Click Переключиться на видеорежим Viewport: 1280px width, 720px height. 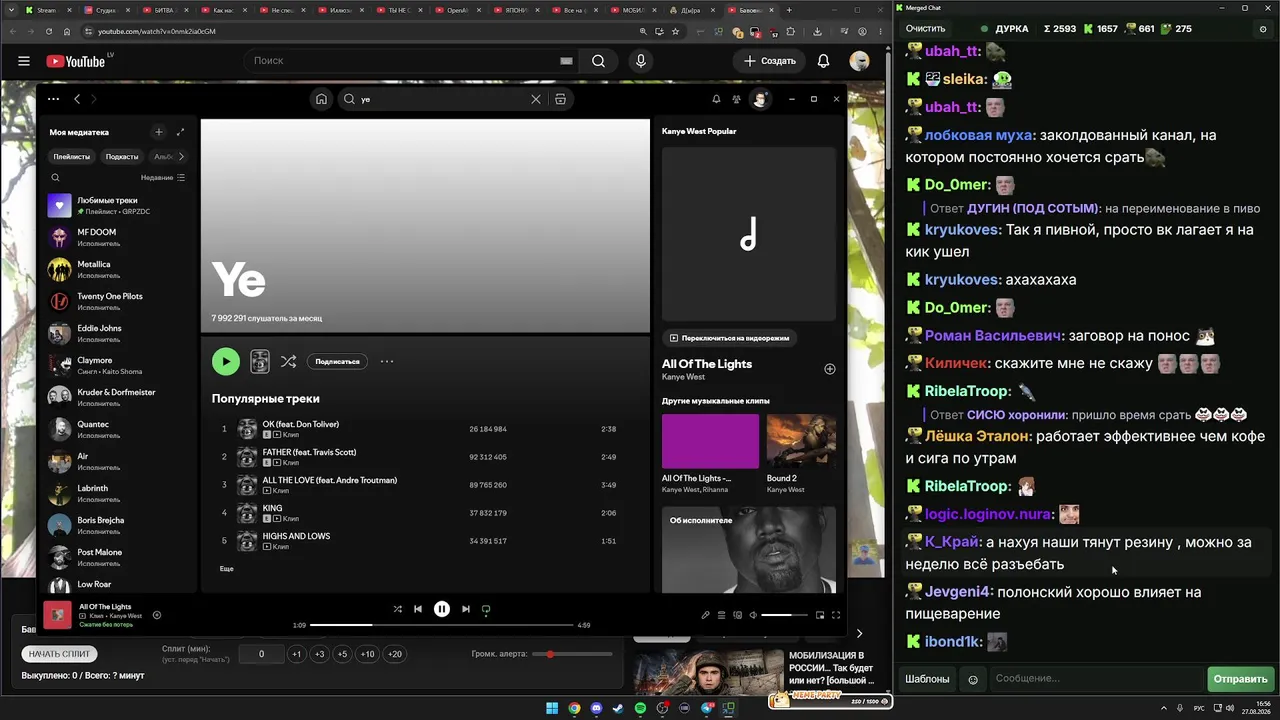[730, 338]
